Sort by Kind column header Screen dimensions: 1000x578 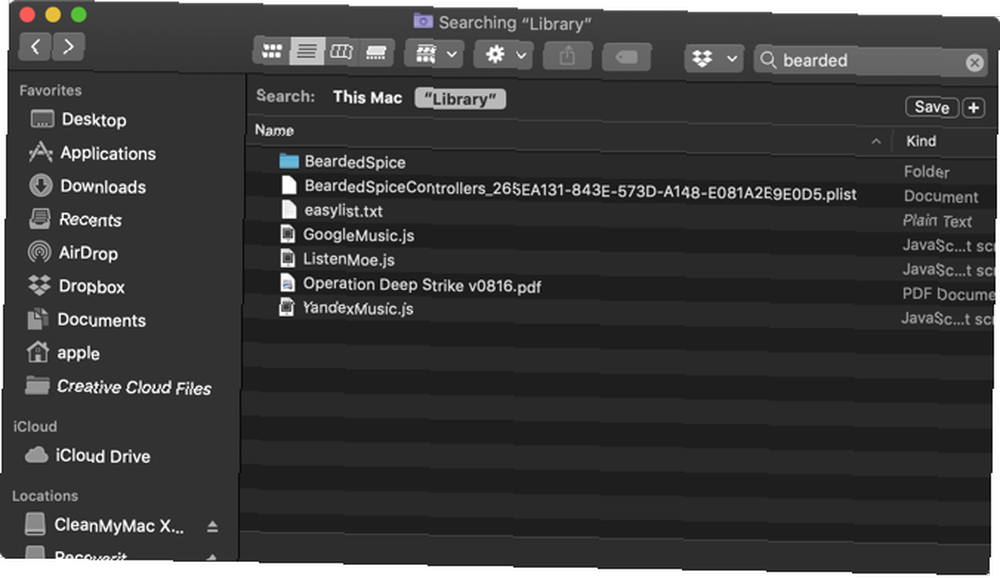click(921, 141)
